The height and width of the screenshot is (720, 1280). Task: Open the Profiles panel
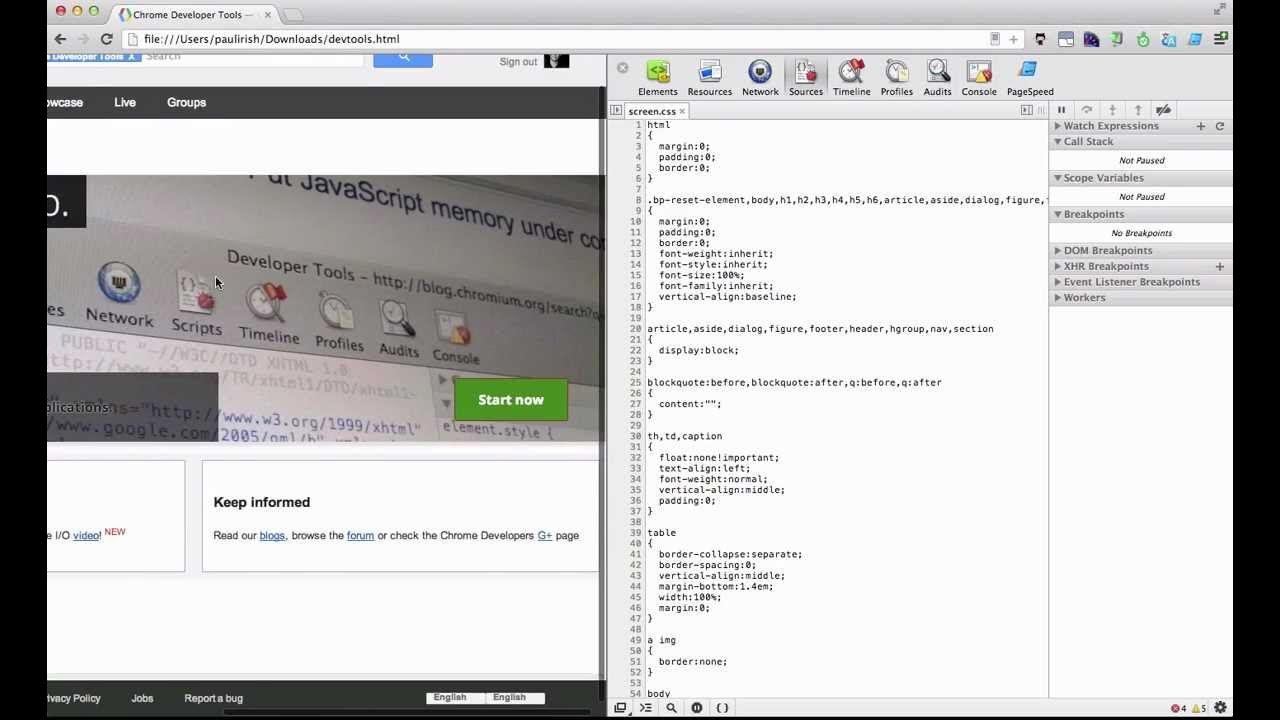tap(897, 78)
